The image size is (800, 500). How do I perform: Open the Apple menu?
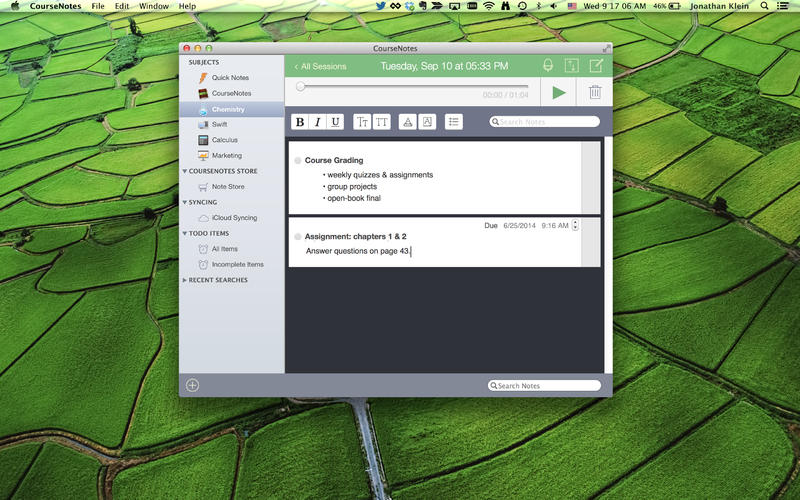(x=15, y=6)
